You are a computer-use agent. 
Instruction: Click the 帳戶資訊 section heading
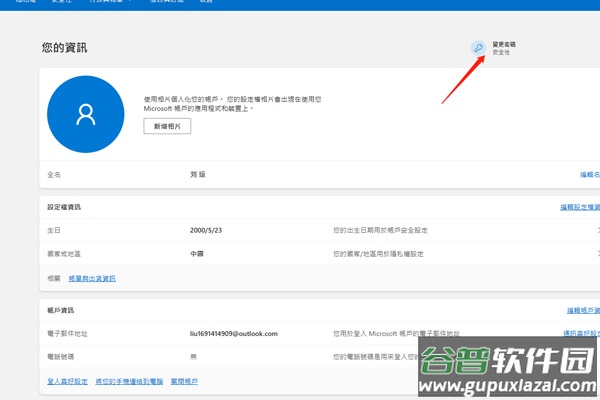coord(60,310)
